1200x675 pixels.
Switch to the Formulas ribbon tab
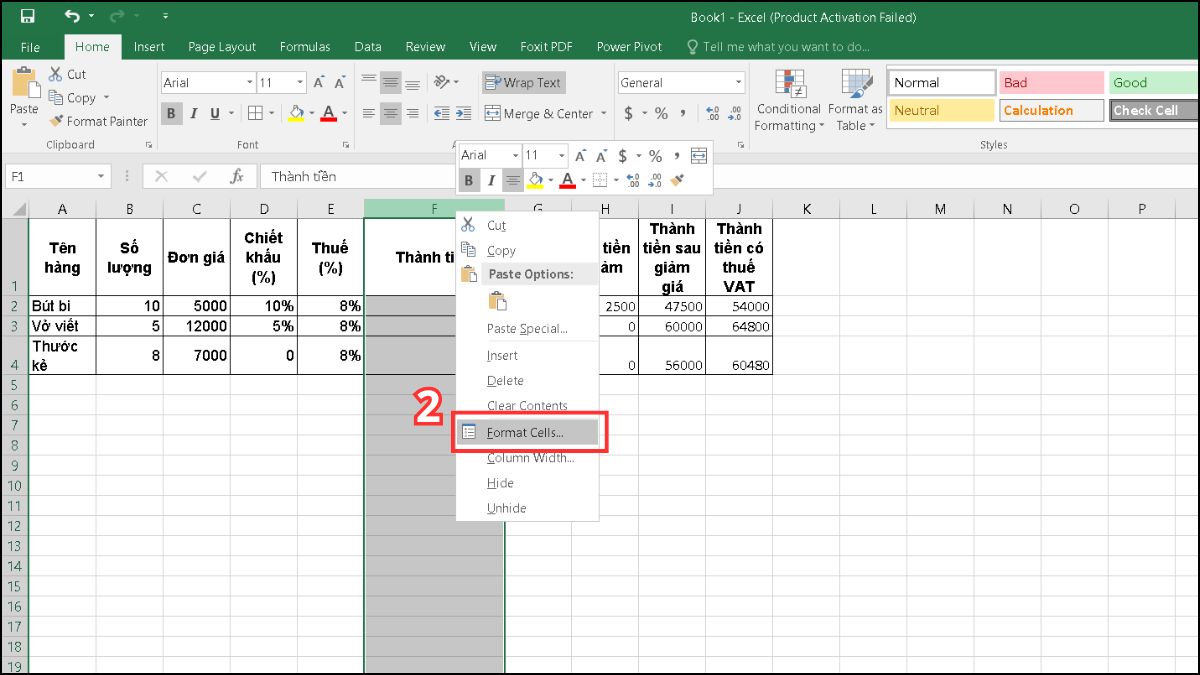click(x=305, y=46)
